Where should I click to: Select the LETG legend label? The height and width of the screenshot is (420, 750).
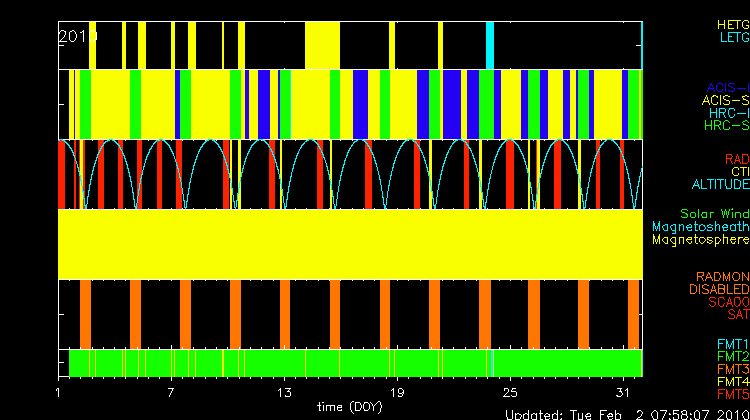[x=733, y=37]
